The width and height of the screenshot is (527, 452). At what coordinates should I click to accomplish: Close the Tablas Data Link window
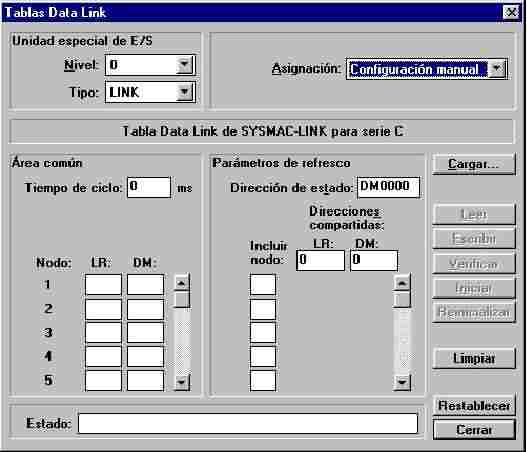[x=511, y=12]
